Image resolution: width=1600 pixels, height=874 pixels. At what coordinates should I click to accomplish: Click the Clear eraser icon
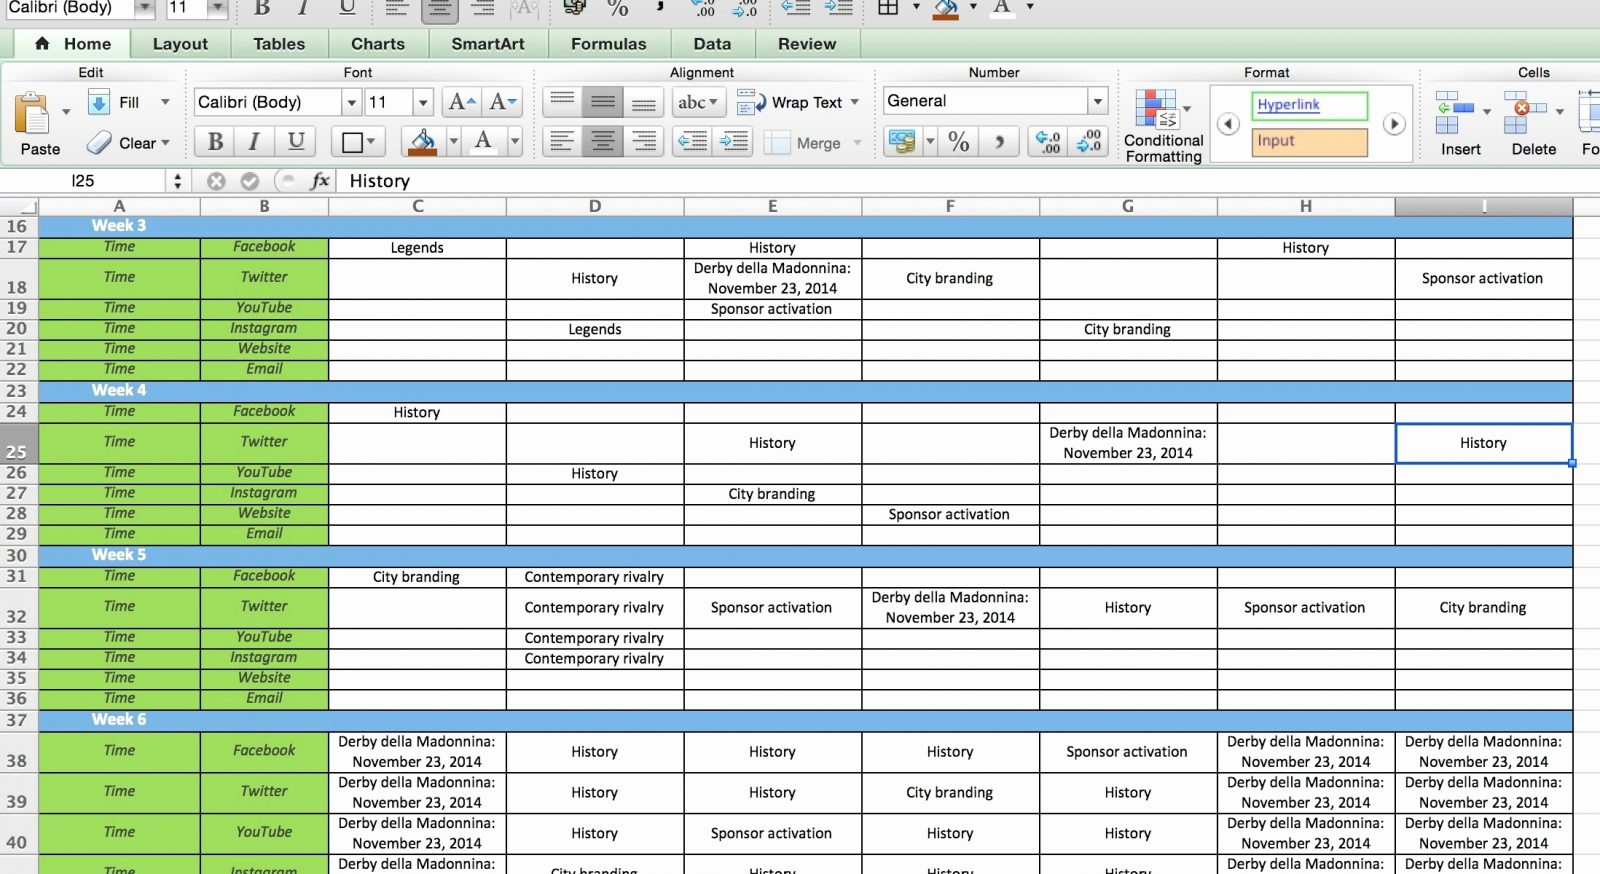click(x=99, y=143)
